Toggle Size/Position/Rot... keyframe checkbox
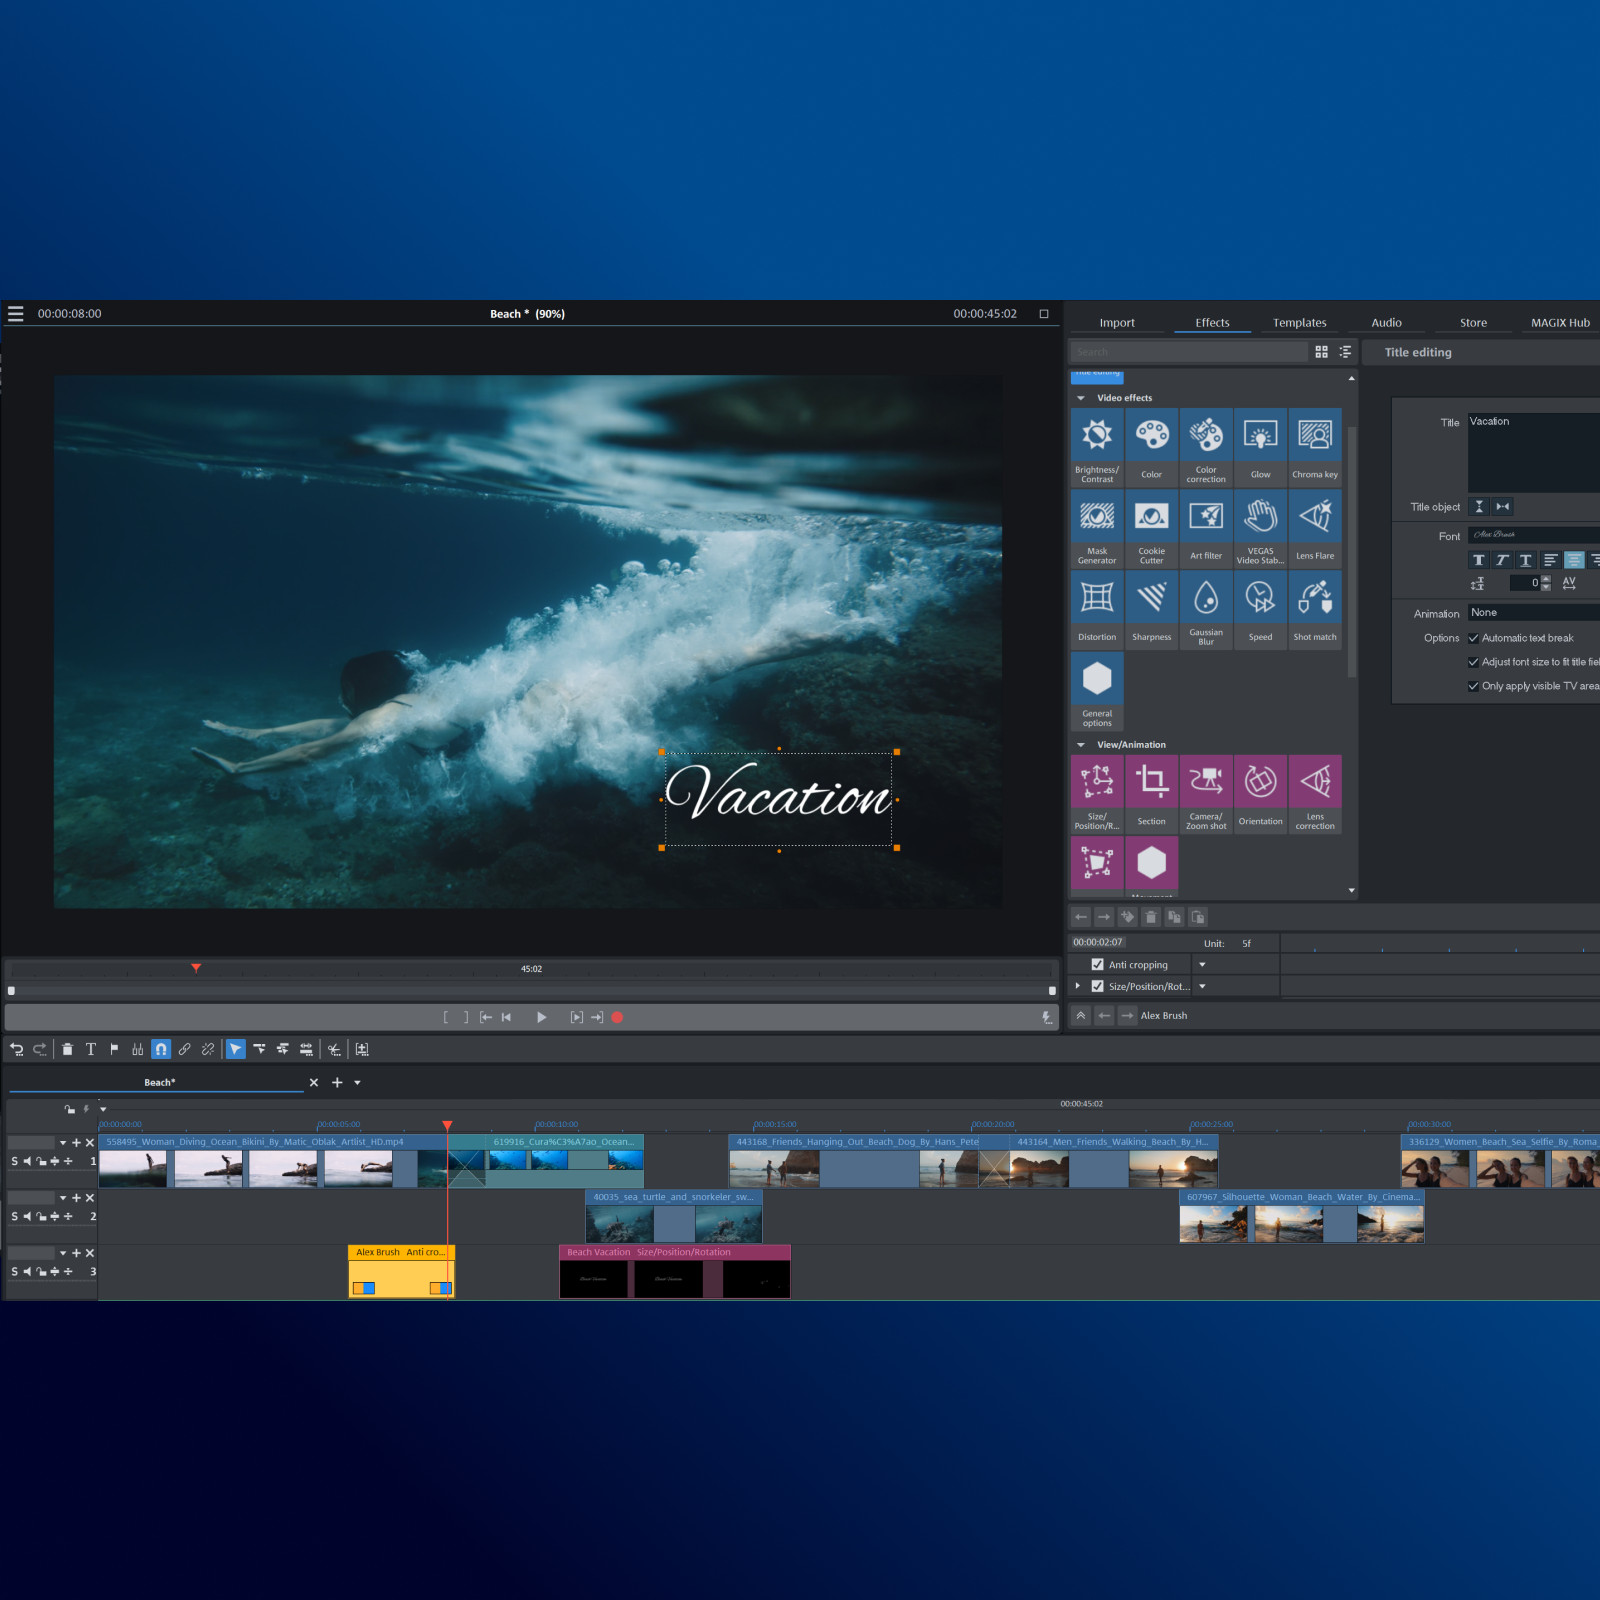This screenshot has width=1600, height=1600. click(1097, 986)
